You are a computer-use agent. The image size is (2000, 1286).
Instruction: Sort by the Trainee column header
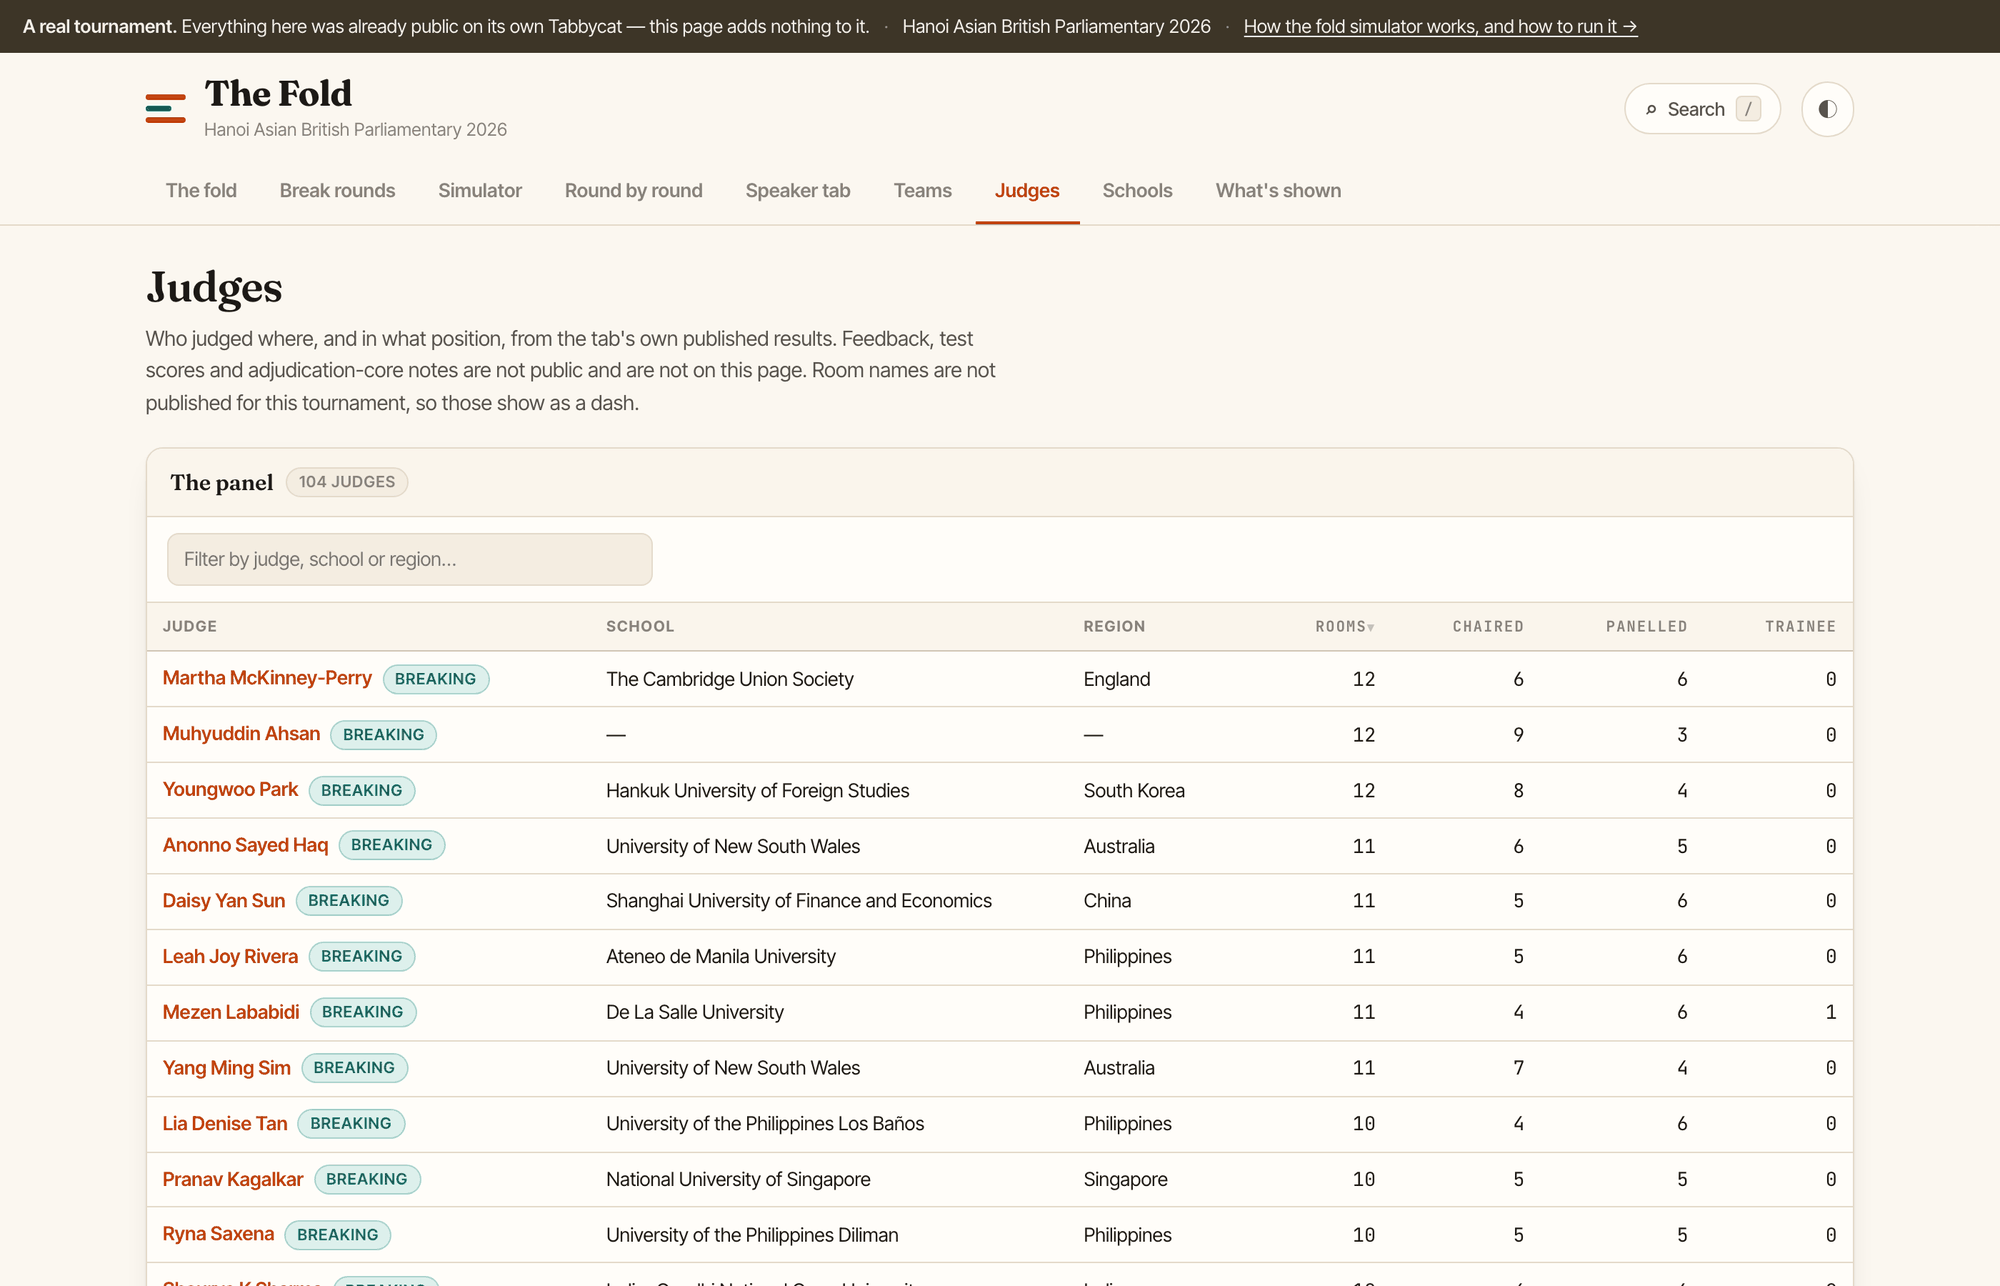[1800, 626]
